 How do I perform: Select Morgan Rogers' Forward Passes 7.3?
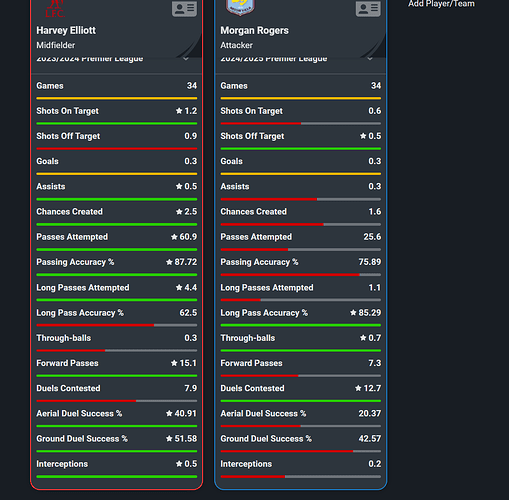[375, 363]
